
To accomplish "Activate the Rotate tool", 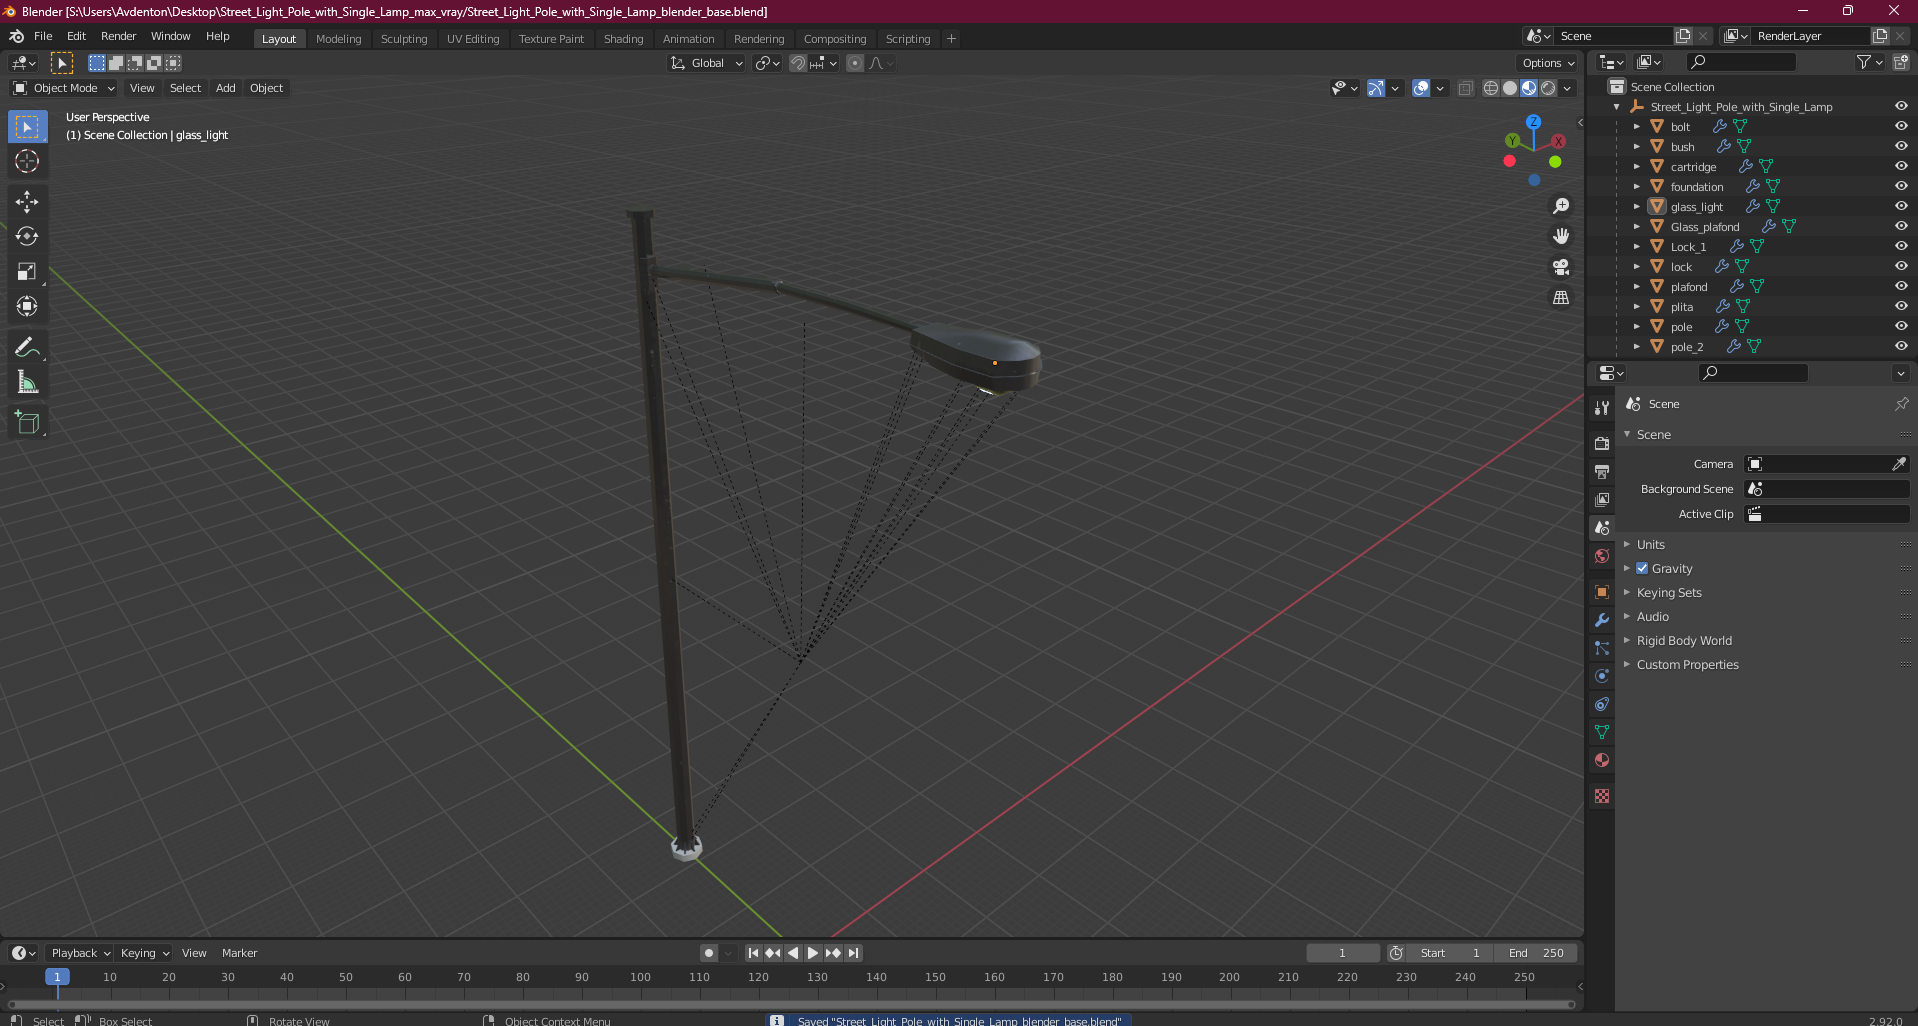I will (27, 237).
